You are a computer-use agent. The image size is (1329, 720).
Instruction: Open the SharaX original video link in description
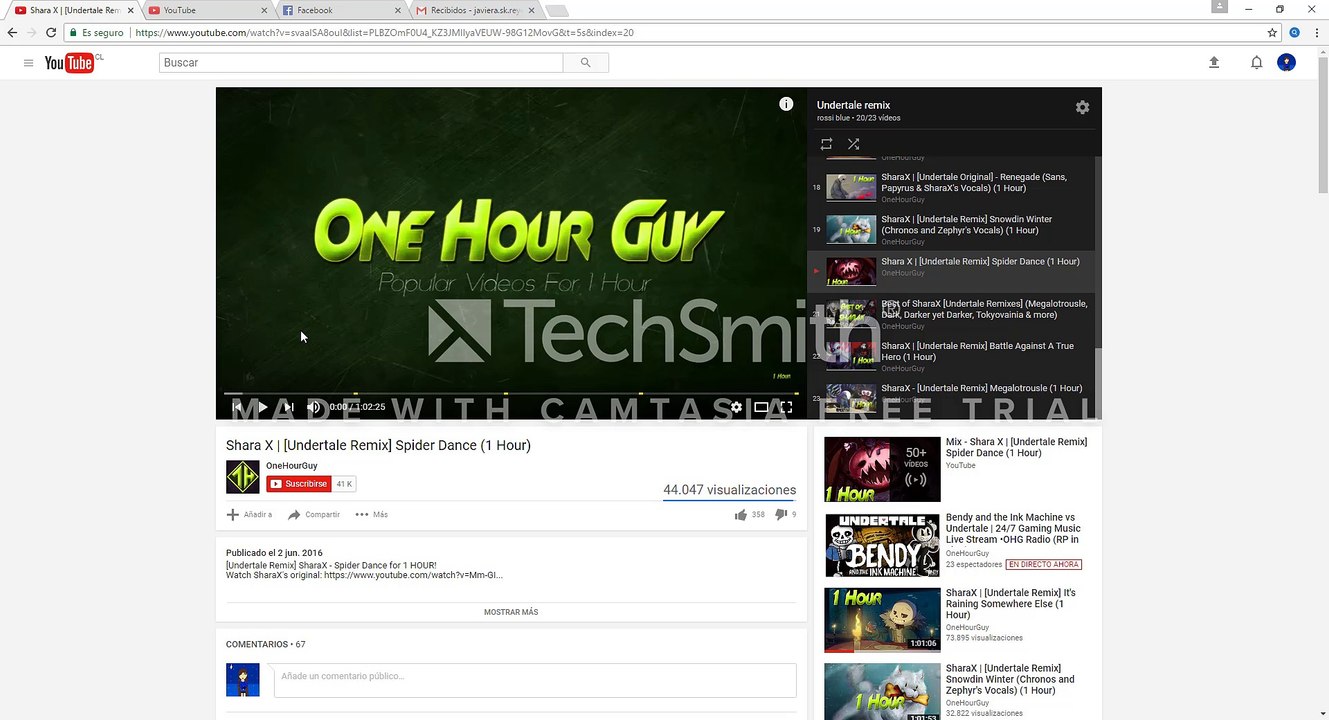tap(414, 575)
